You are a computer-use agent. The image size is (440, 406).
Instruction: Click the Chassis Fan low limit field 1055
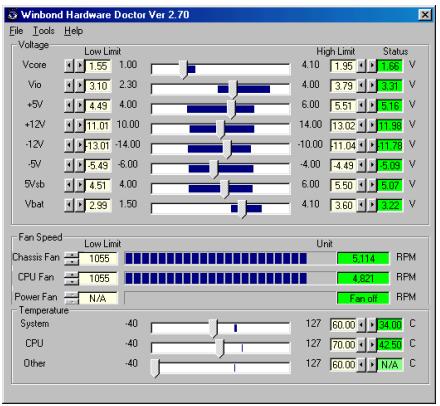(98, 258)
